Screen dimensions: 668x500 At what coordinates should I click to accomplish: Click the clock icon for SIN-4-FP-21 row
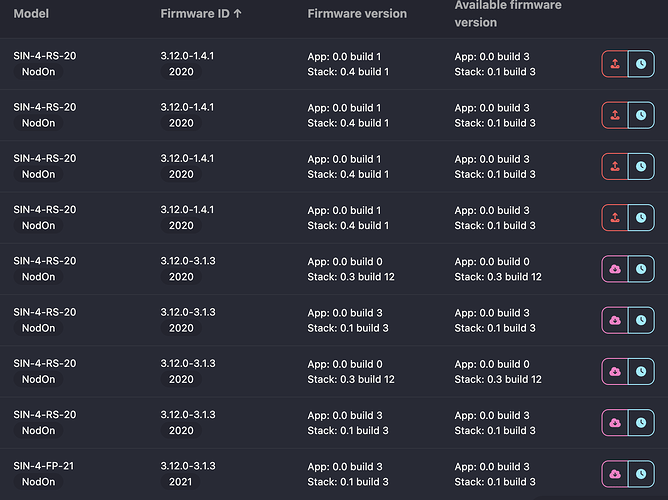640,474
